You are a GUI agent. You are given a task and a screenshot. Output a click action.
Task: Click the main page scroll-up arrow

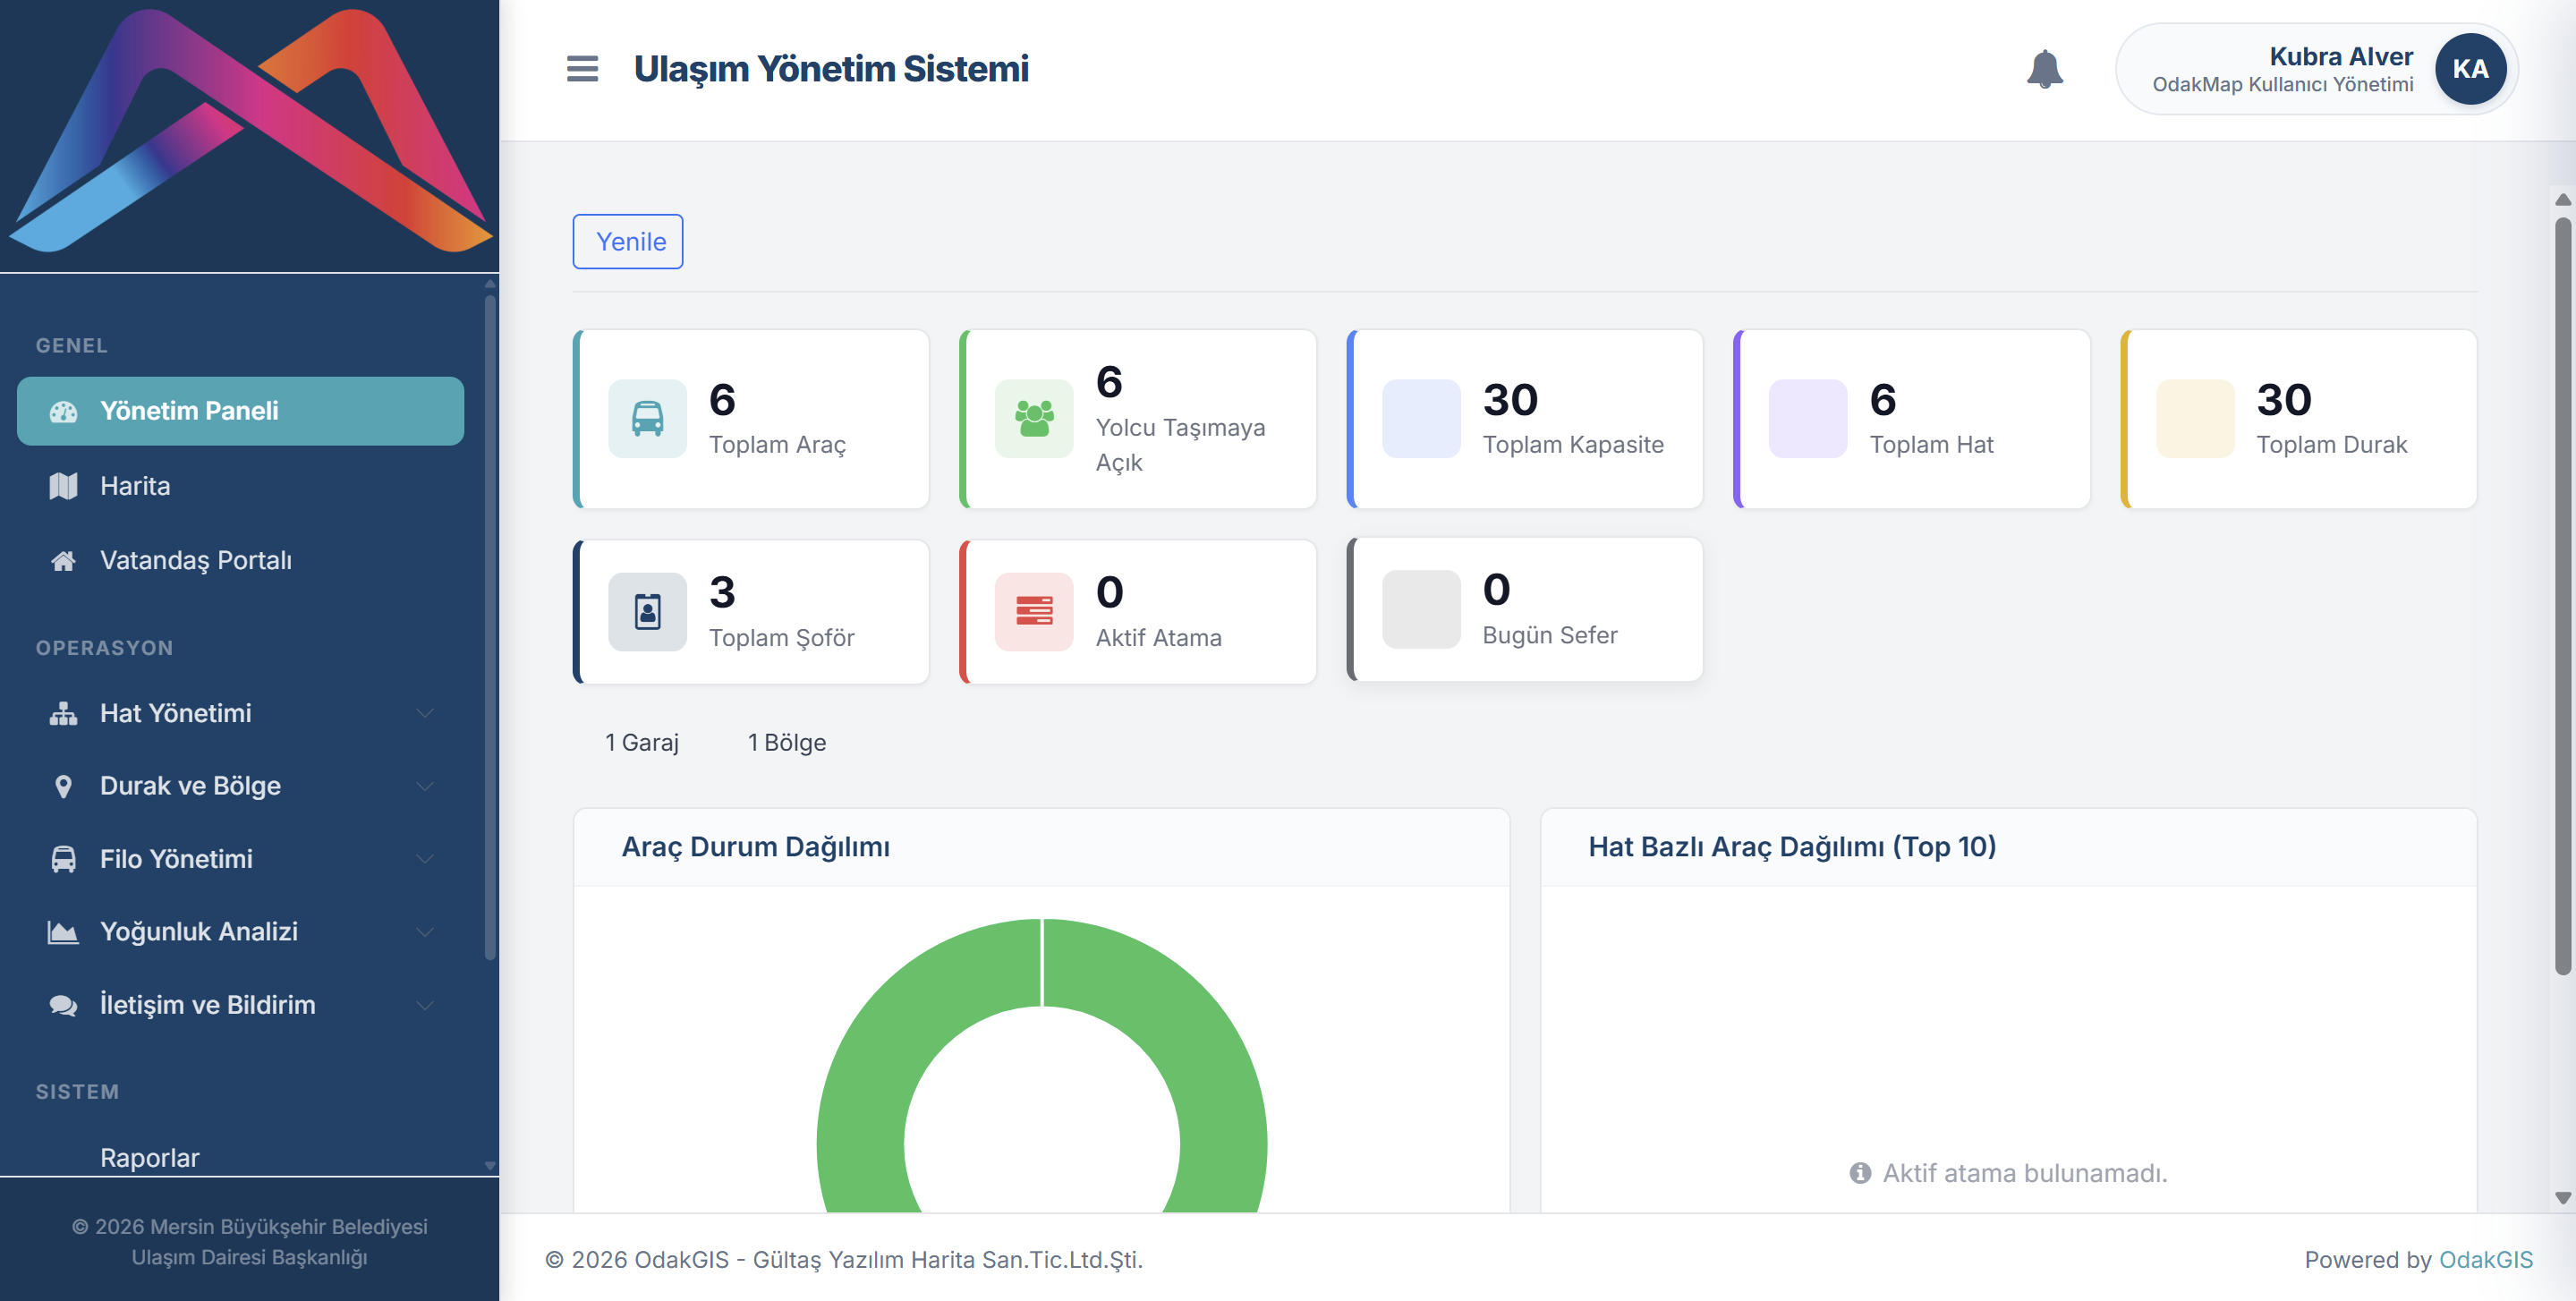pos(2562,200)
